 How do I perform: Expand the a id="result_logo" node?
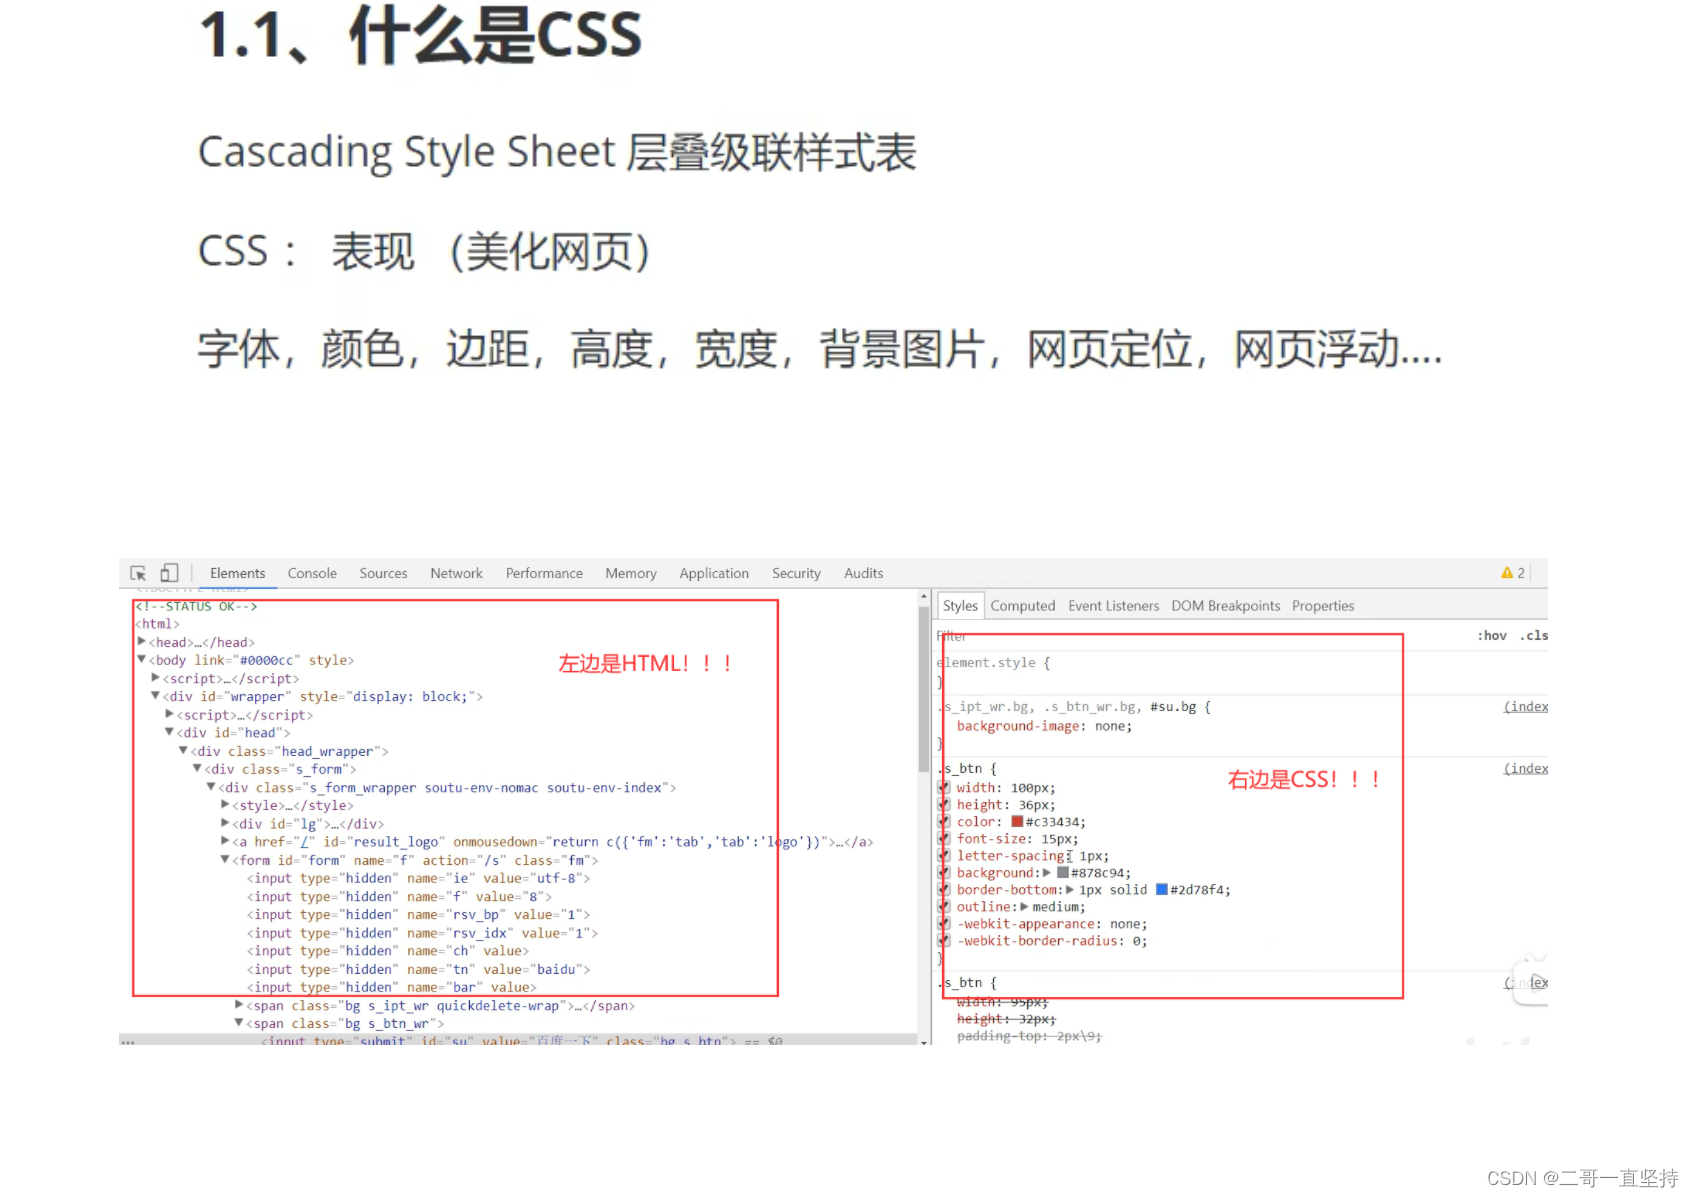point(225,842)
